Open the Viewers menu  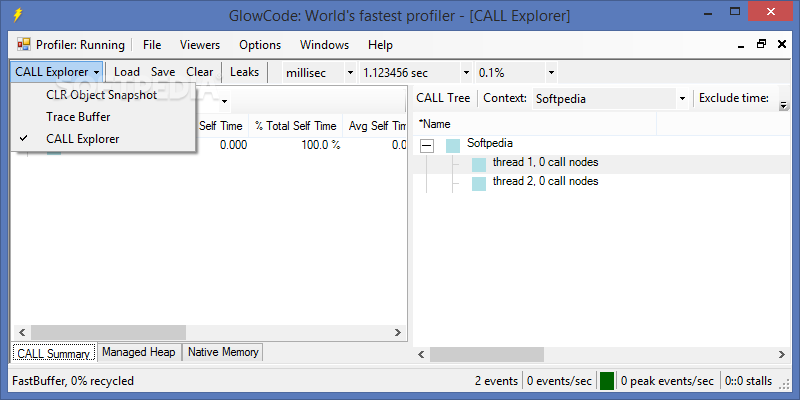[200, 45]
